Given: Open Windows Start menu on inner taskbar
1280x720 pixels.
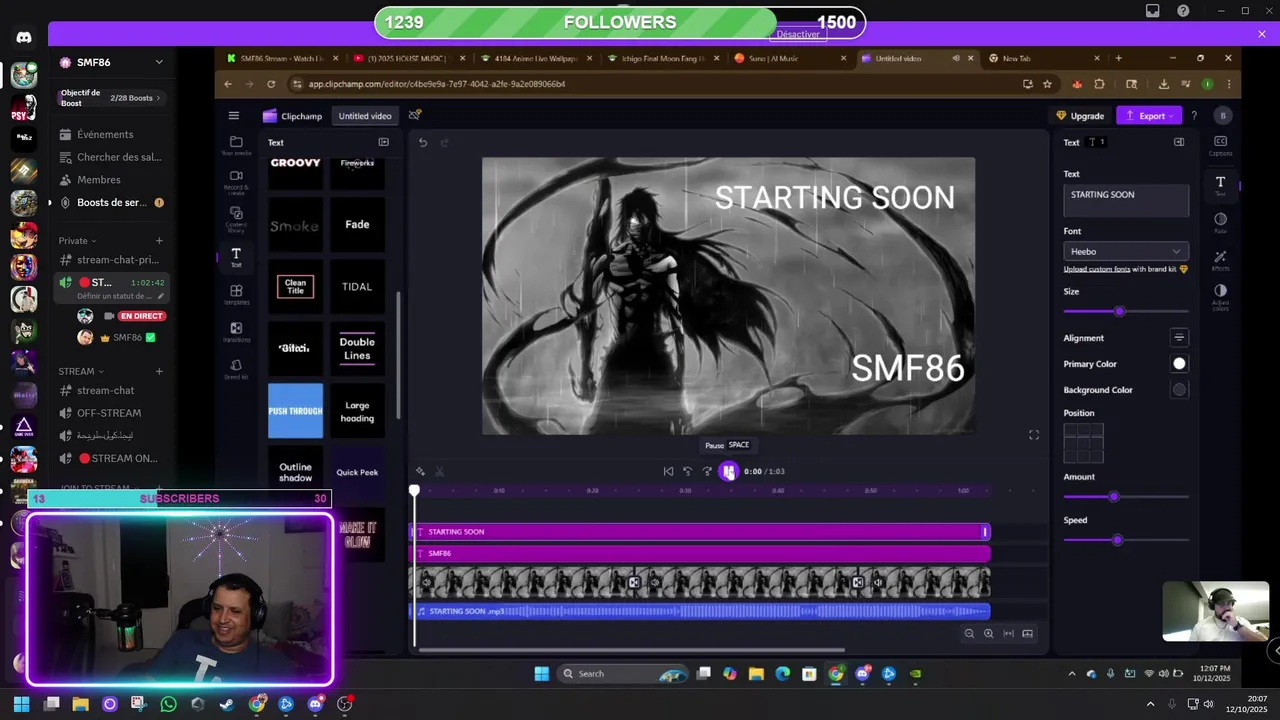Looking at the screenshot, I should pyautogui.click(x=541, y=673).
